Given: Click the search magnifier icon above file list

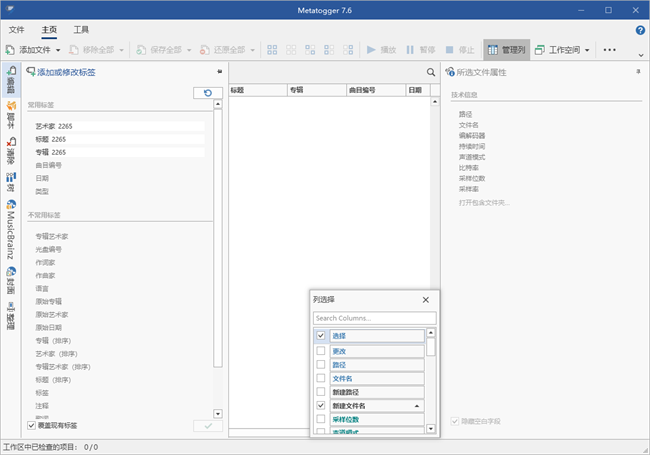Looking at the screenshot, I should pos(431,73).
